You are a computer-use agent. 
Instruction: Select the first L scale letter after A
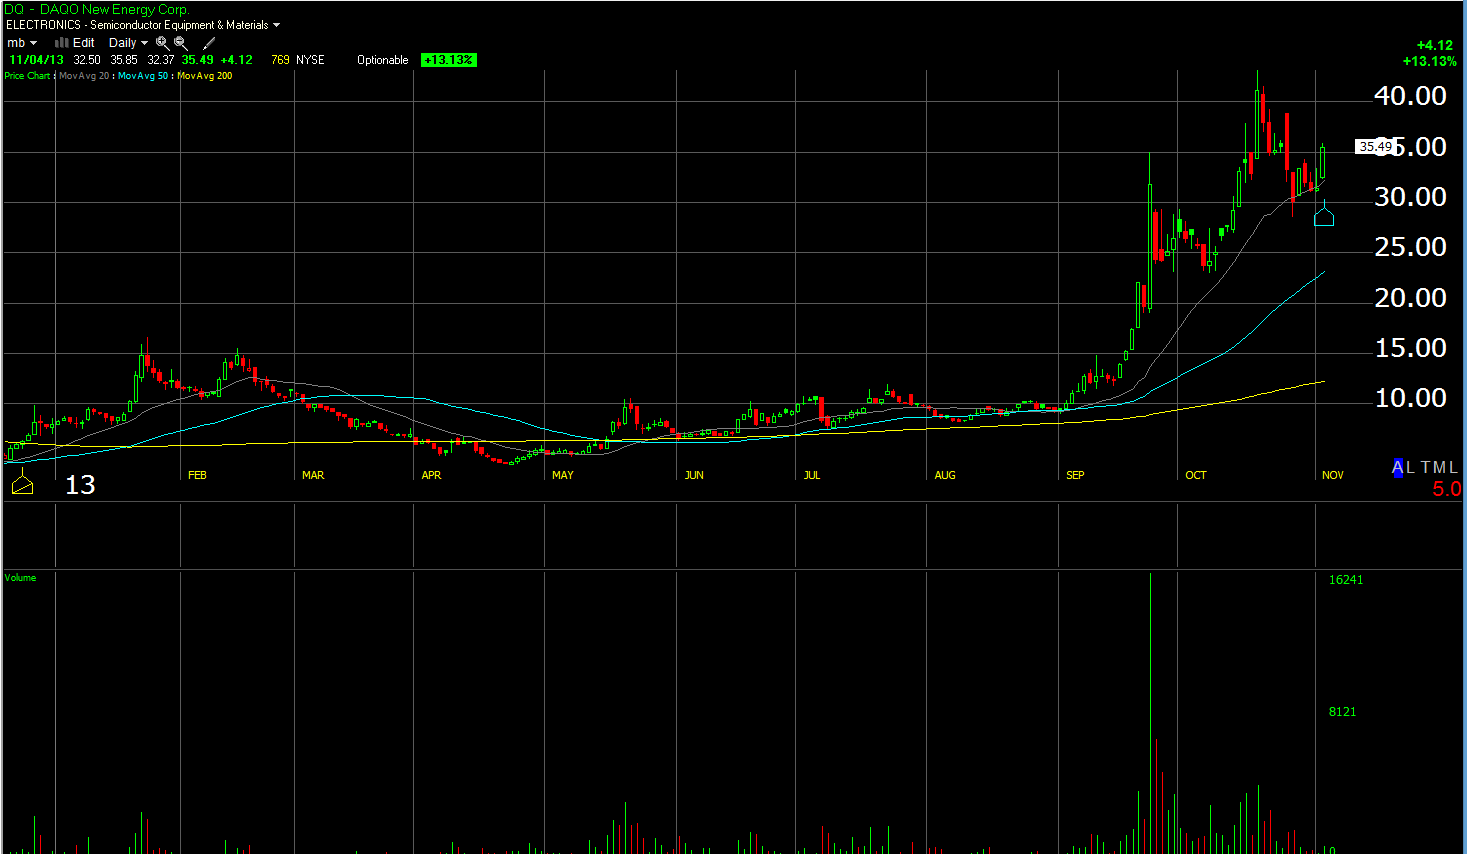pyautogui.click(x=1411, y=467)
